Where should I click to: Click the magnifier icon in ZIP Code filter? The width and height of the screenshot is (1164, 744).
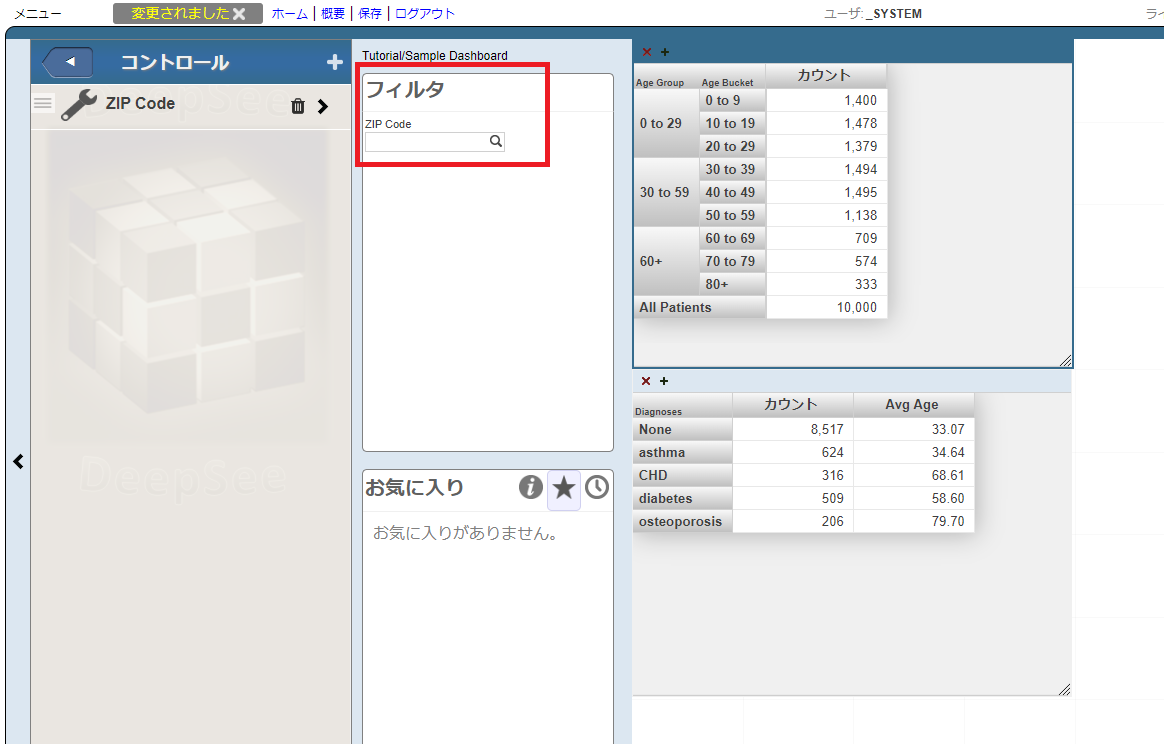point(495,142)
